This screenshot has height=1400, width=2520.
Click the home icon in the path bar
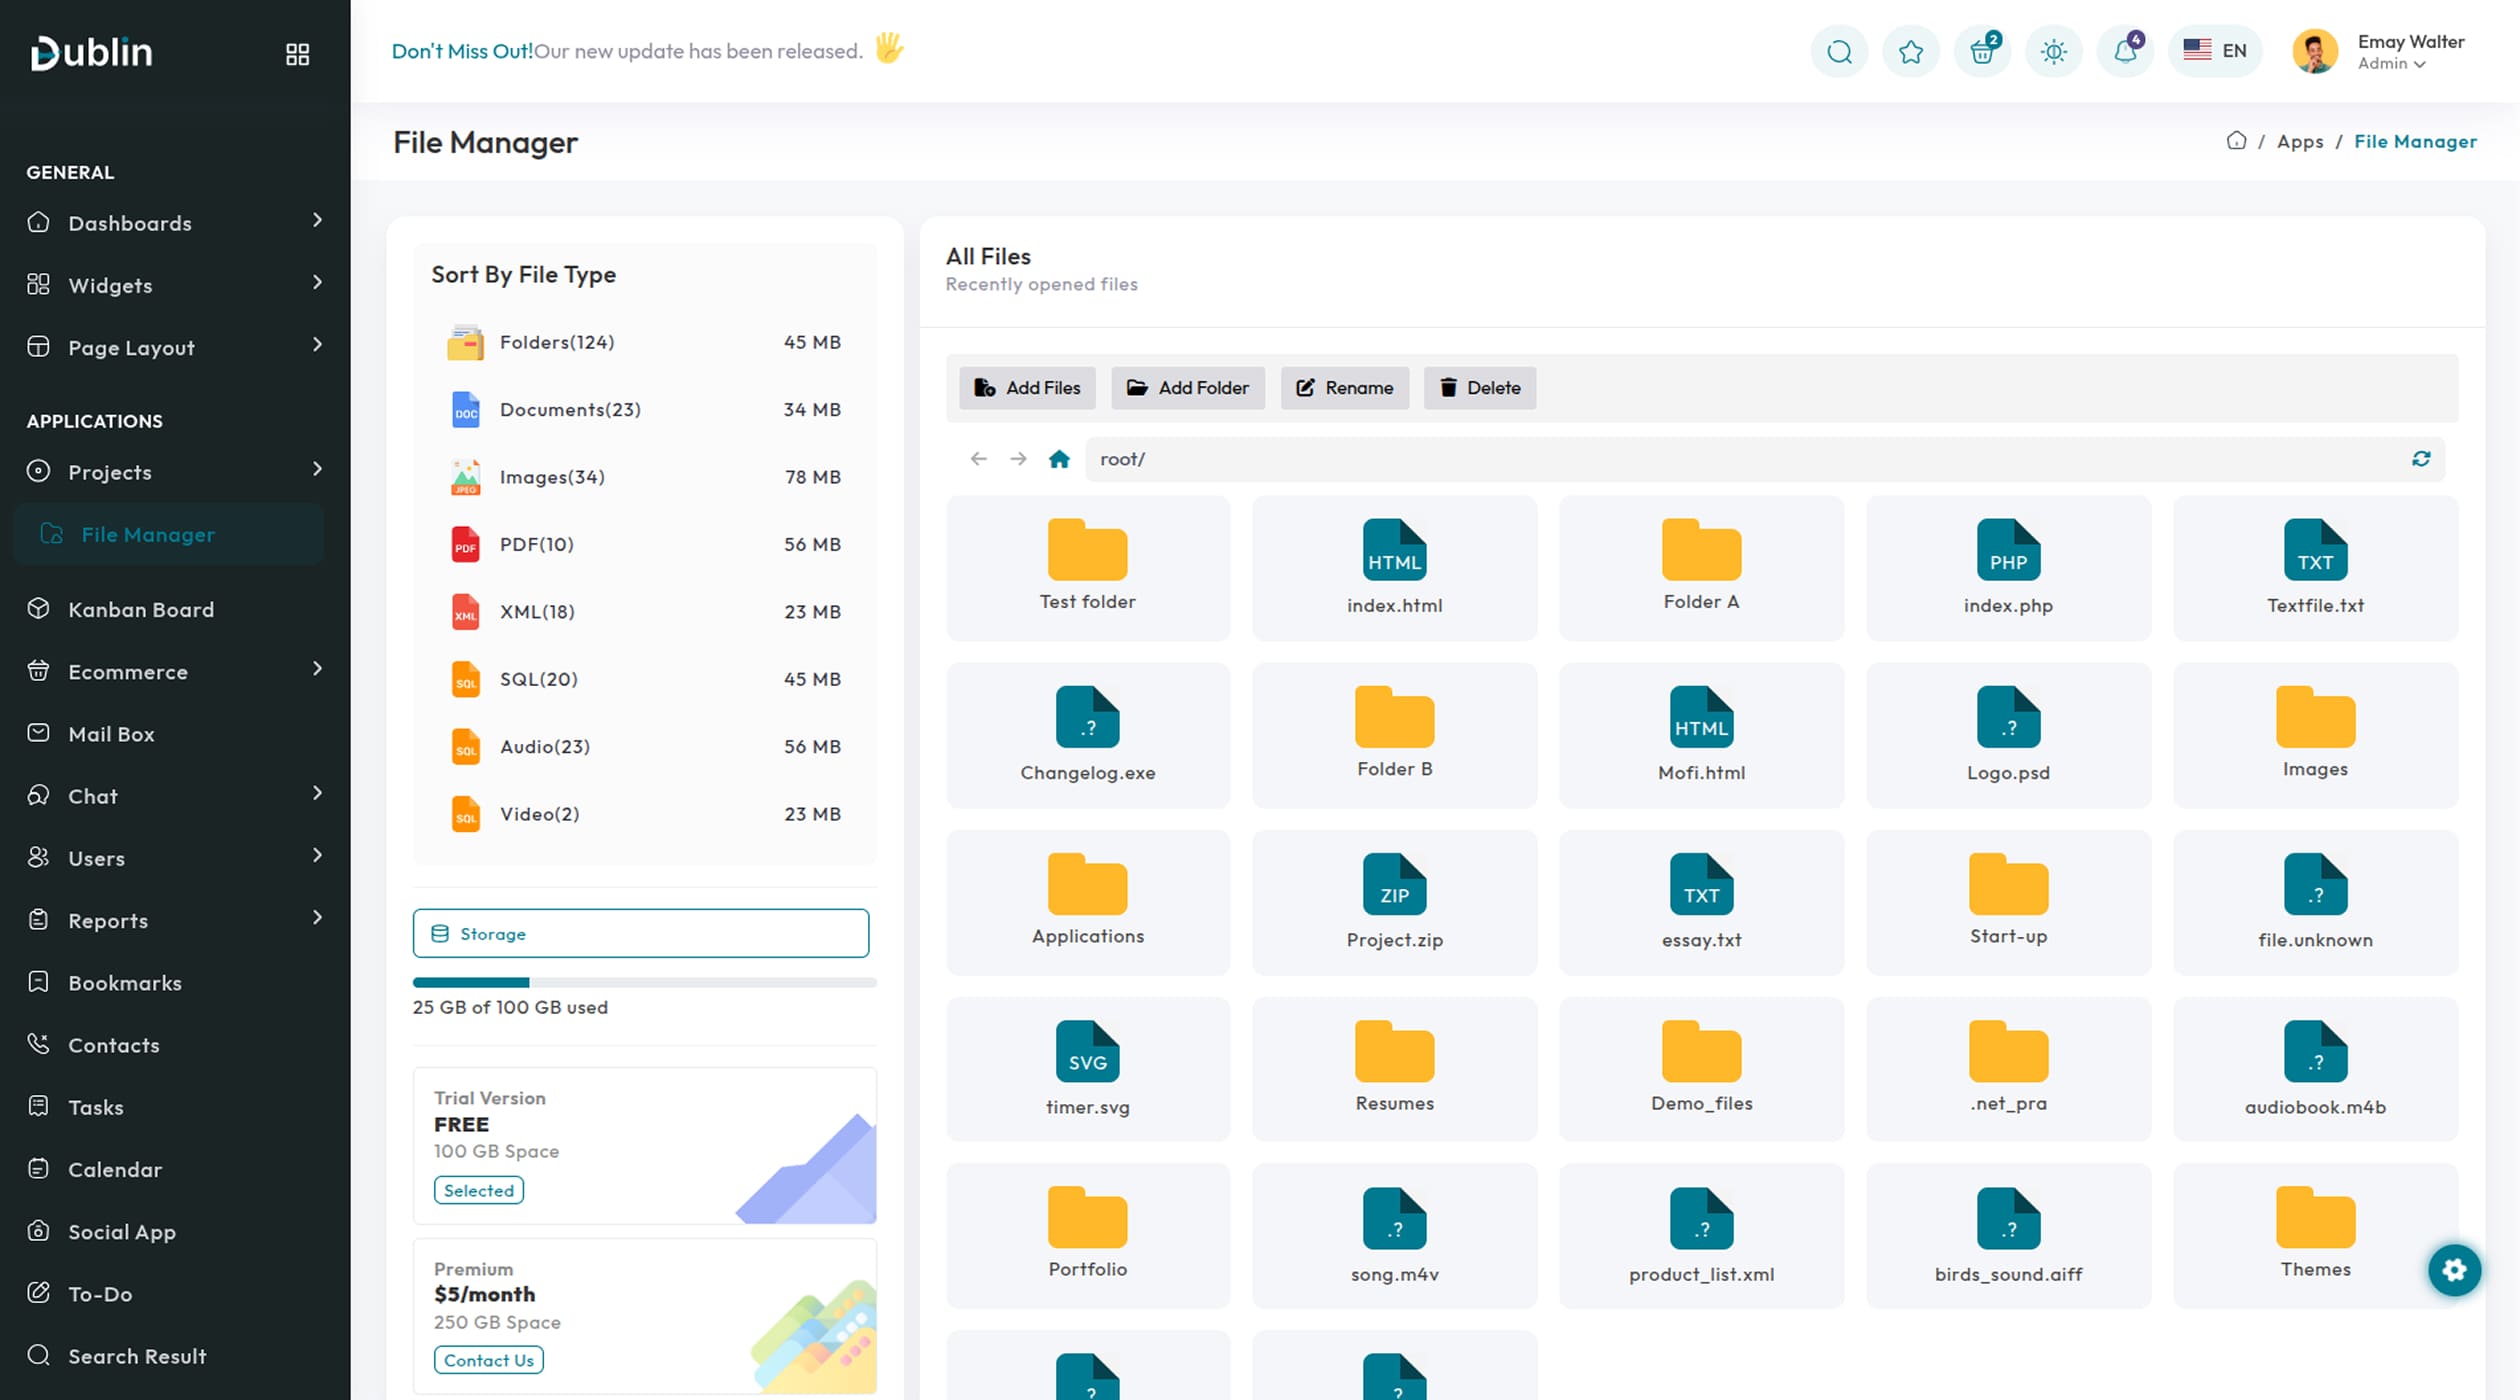(1059, 459)
